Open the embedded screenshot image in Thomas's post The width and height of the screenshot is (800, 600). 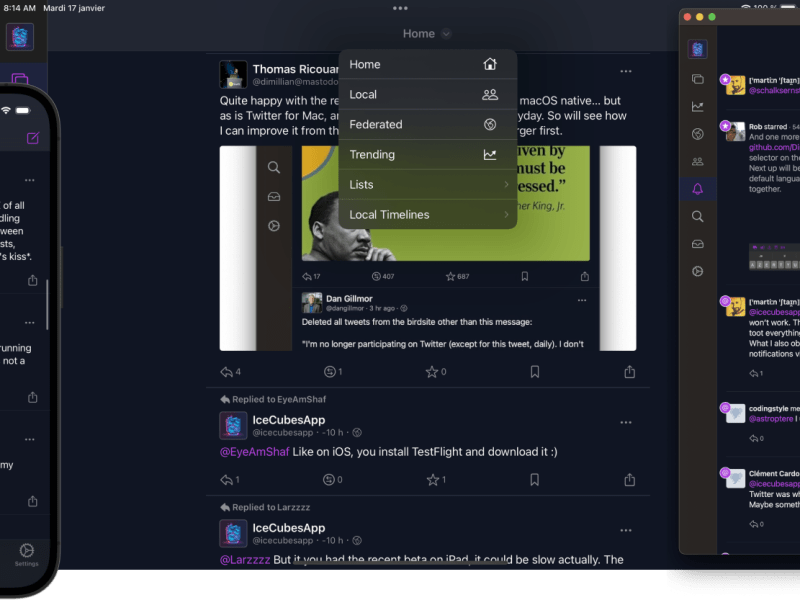click(x=427, y=248)
